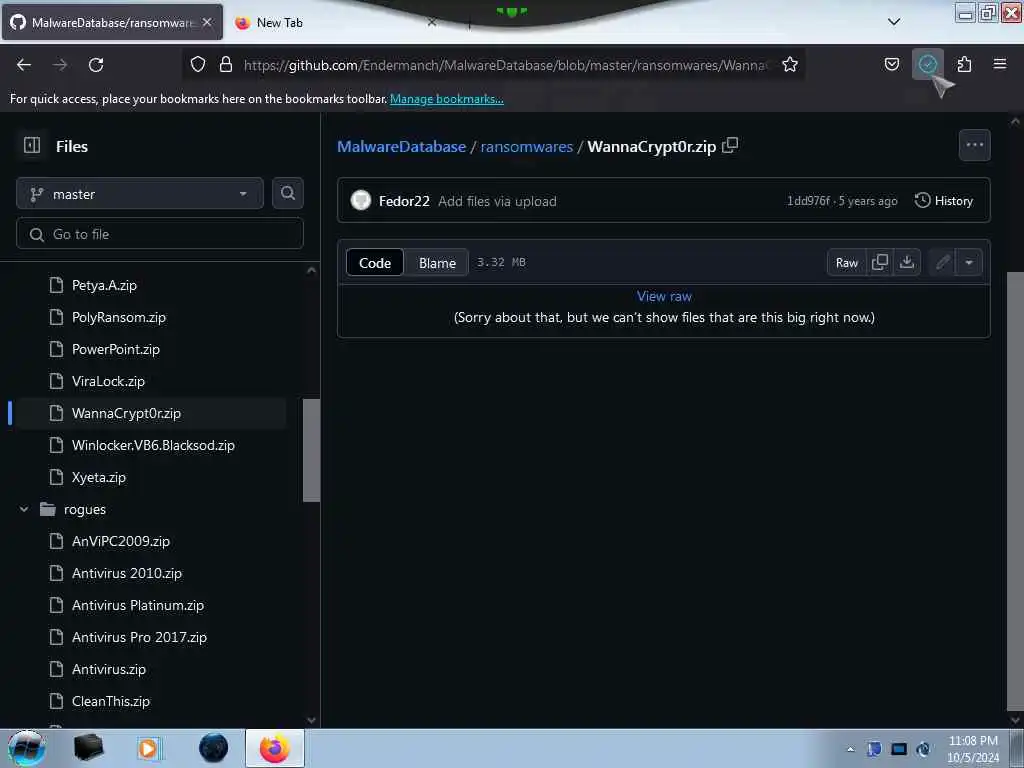Open commit 1dd976f link
The image size is (1024, 768).
pos(808,200)
